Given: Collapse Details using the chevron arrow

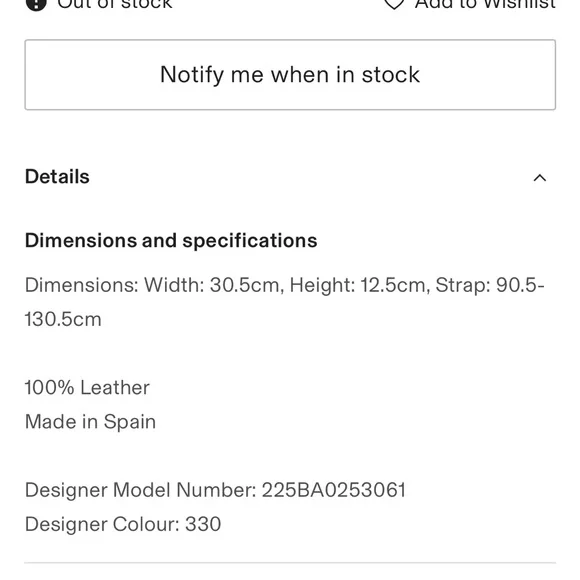Looking at the screenshot, I should (x=540, y=178).
